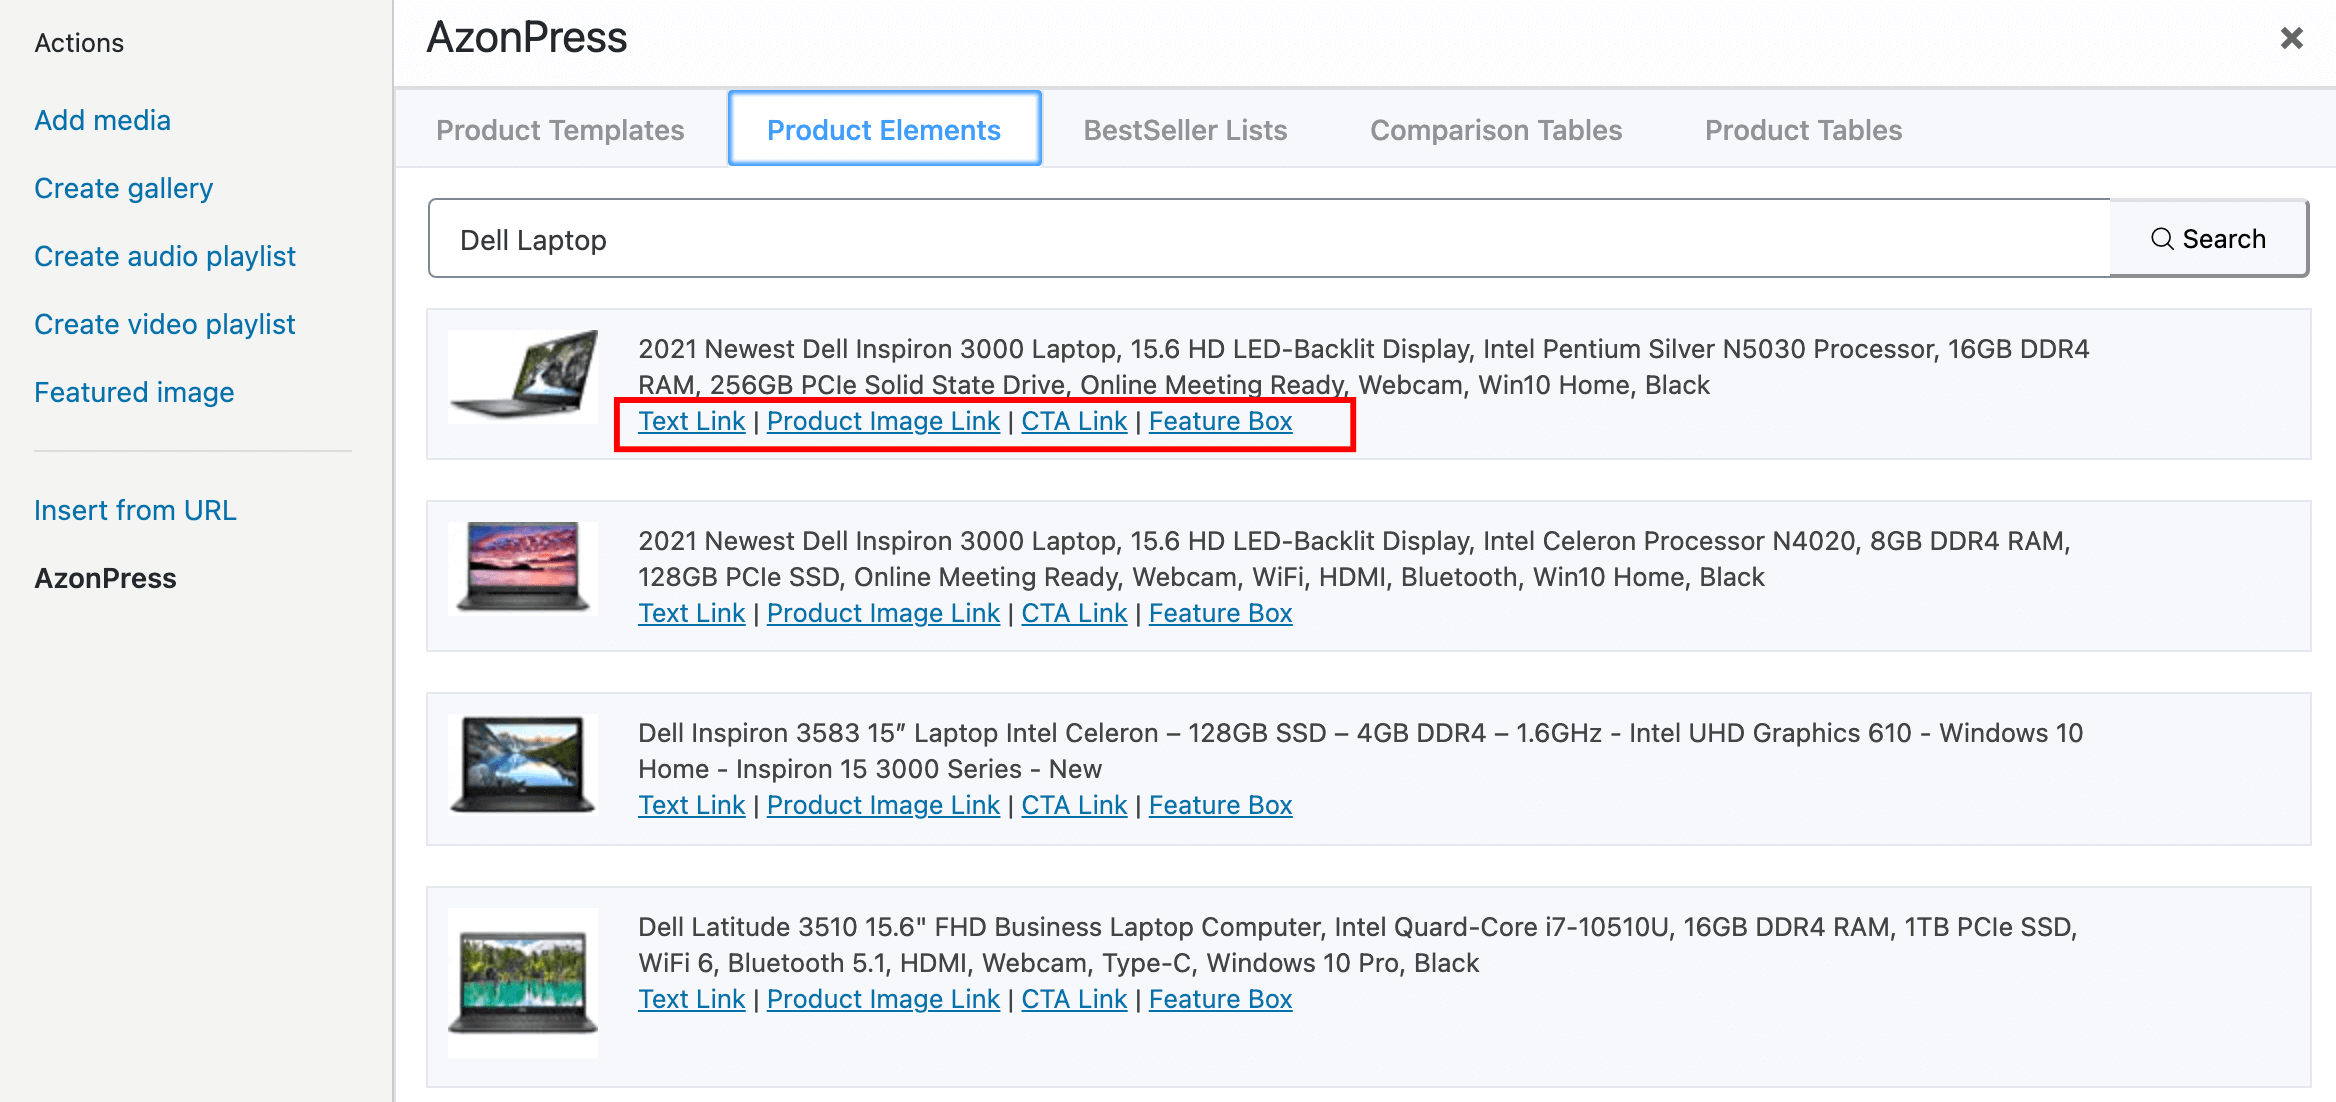2336x1102 pixels.
Task: Click the Dell Latitude 3510 thumbnail
Action: (523, 982)
